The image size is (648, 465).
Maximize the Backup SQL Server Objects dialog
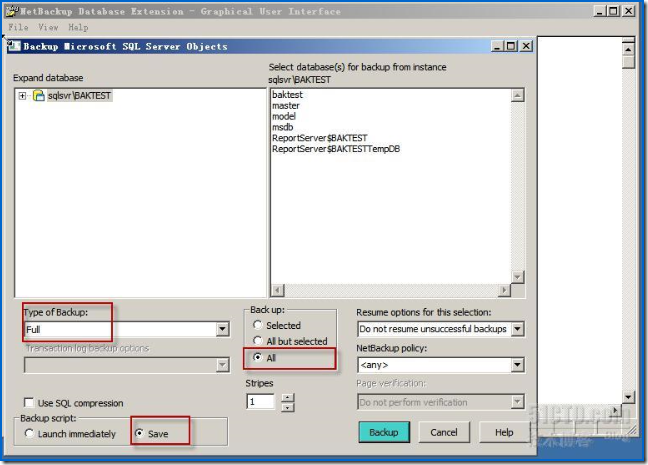coord(511,46)
